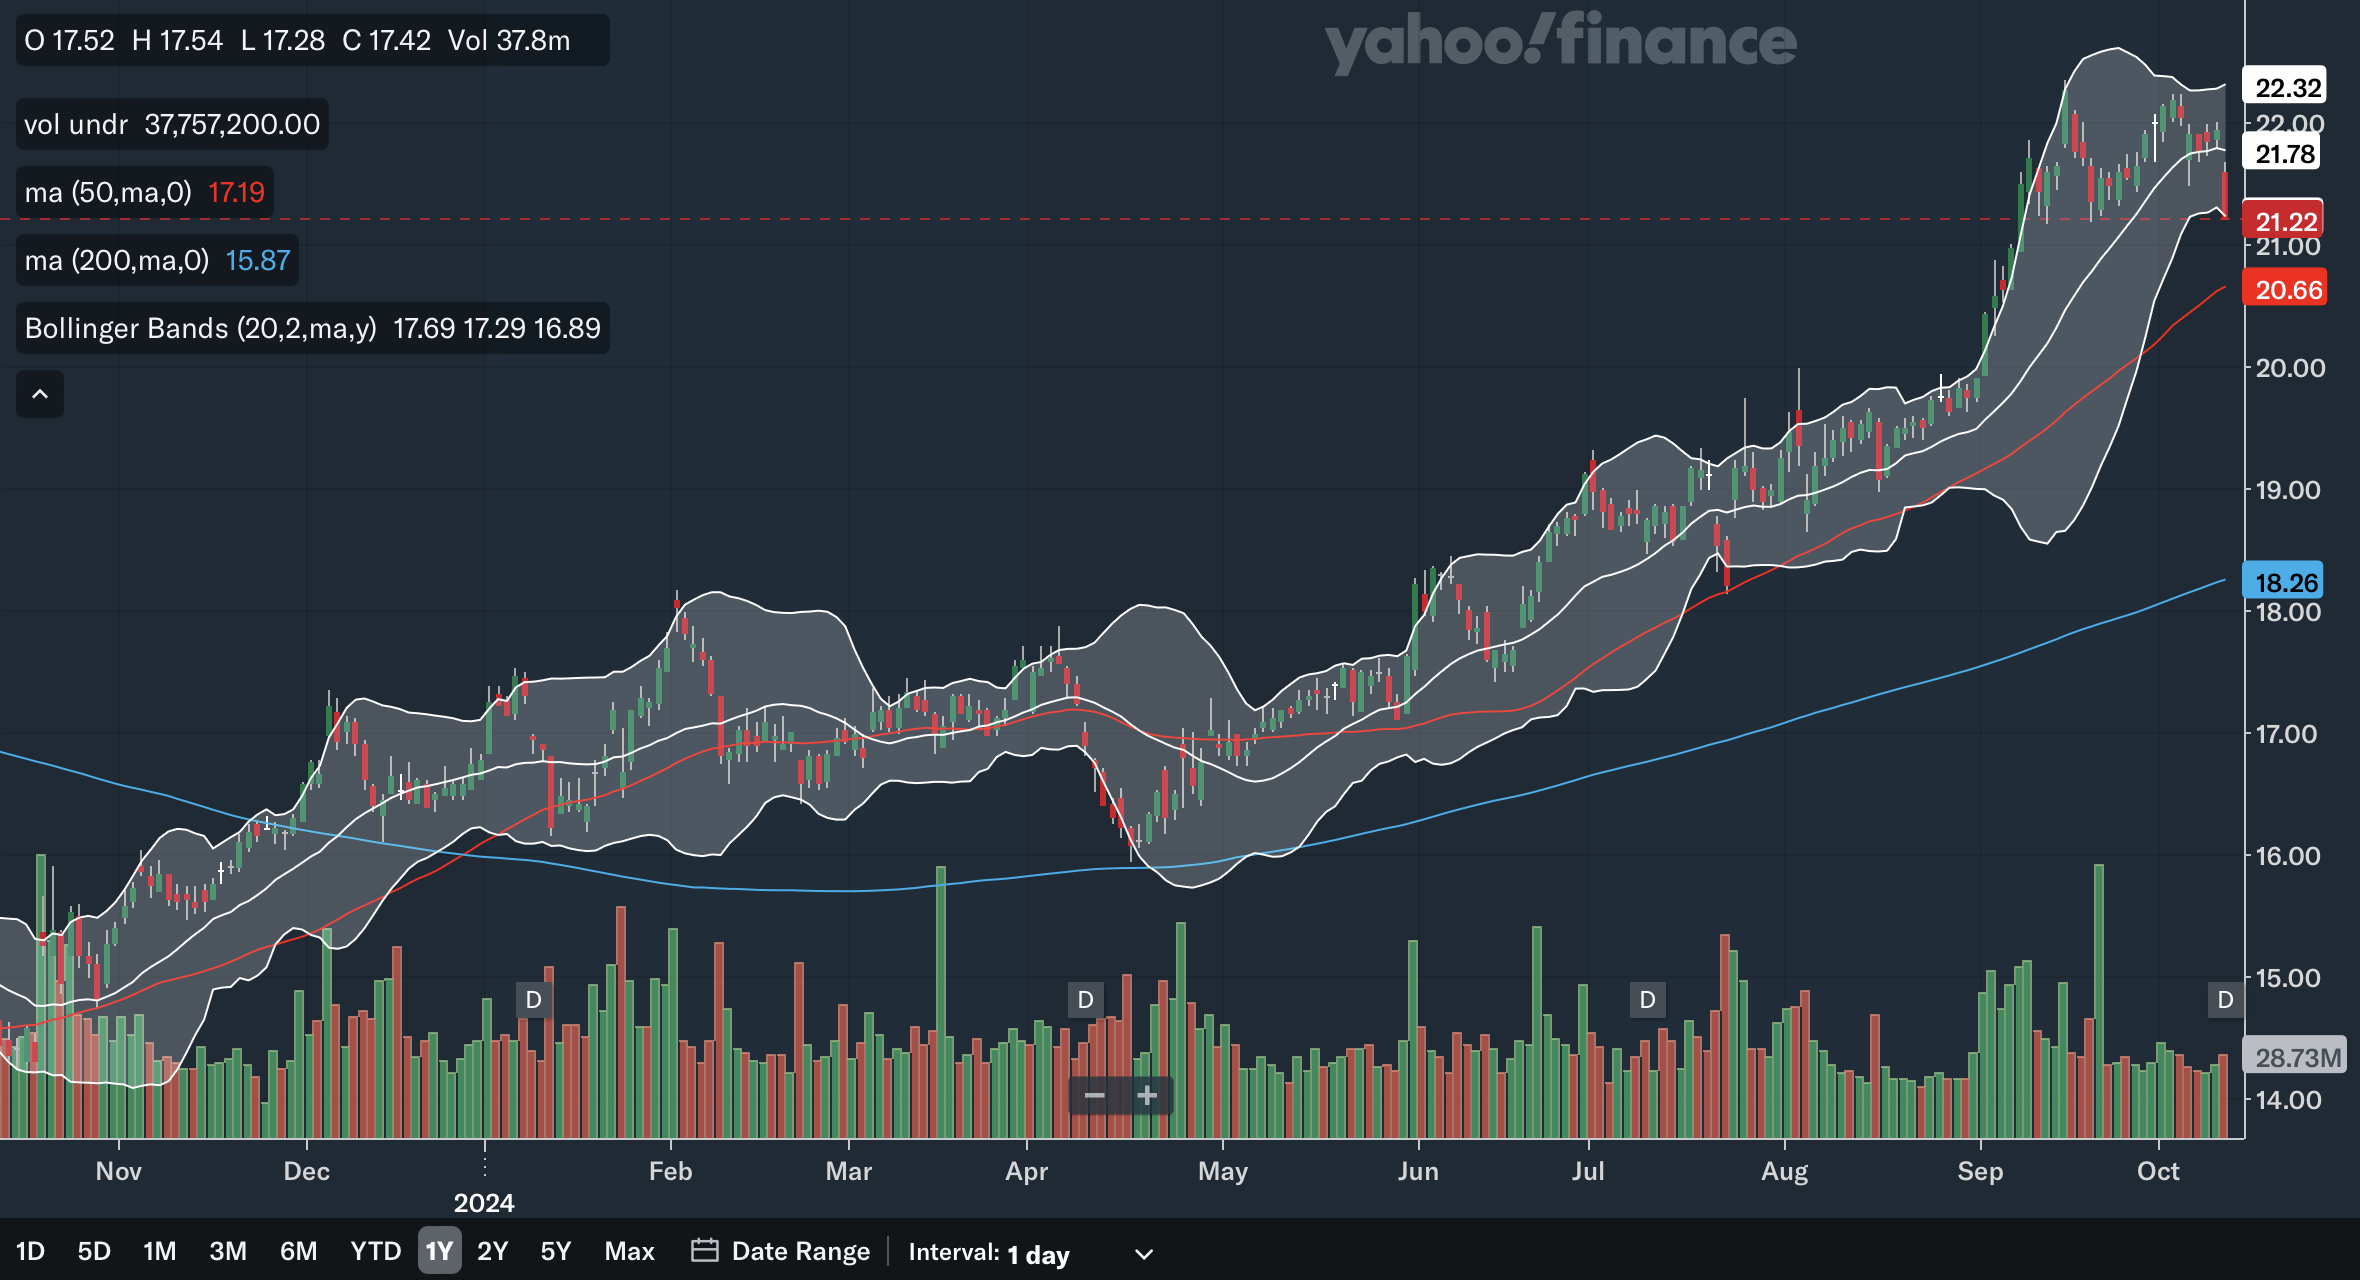Image resolution: width=2360 pixels, height=1280 pixels.
Task: Select the 1D time range
Action: (30, 1251)
